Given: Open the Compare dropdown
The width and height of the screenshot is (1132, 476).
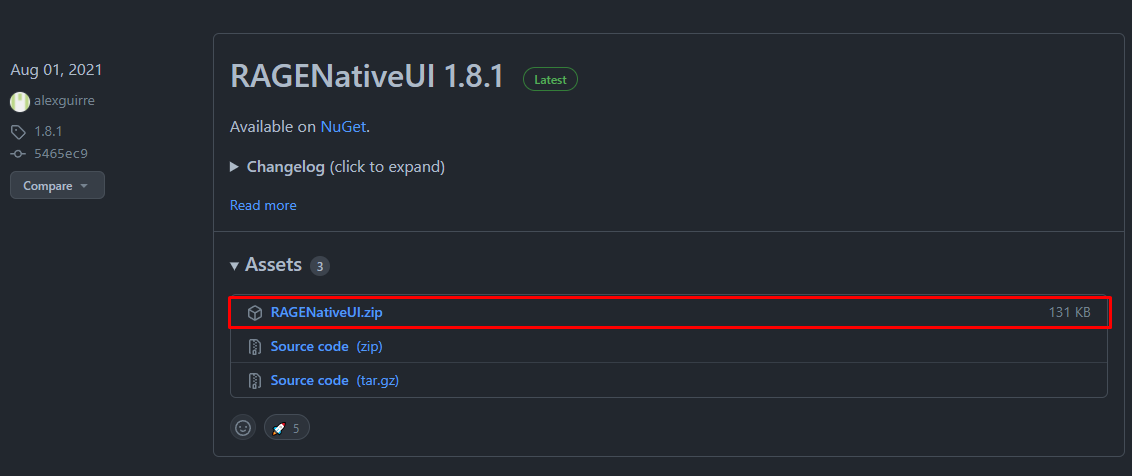Looking at the screenshot, I should click(x=57, y=186).
